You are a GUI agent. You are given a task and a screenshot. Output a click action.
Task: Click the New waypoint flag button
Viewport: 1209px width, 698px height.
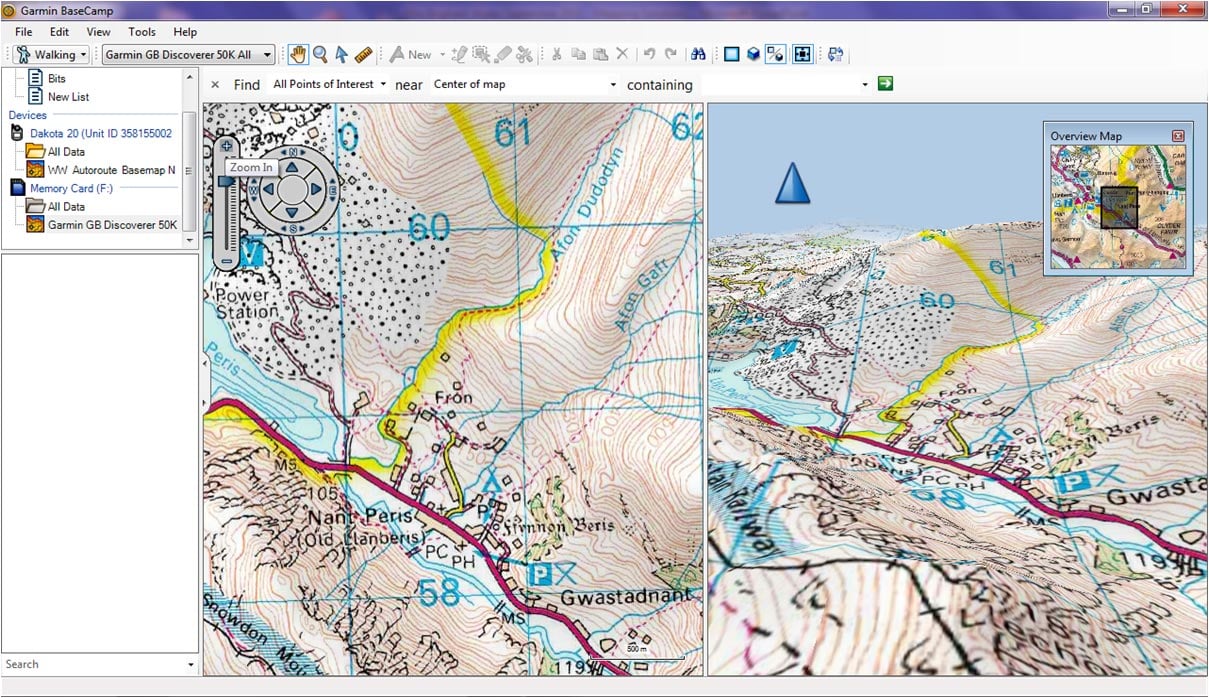[x=410, y=54]
